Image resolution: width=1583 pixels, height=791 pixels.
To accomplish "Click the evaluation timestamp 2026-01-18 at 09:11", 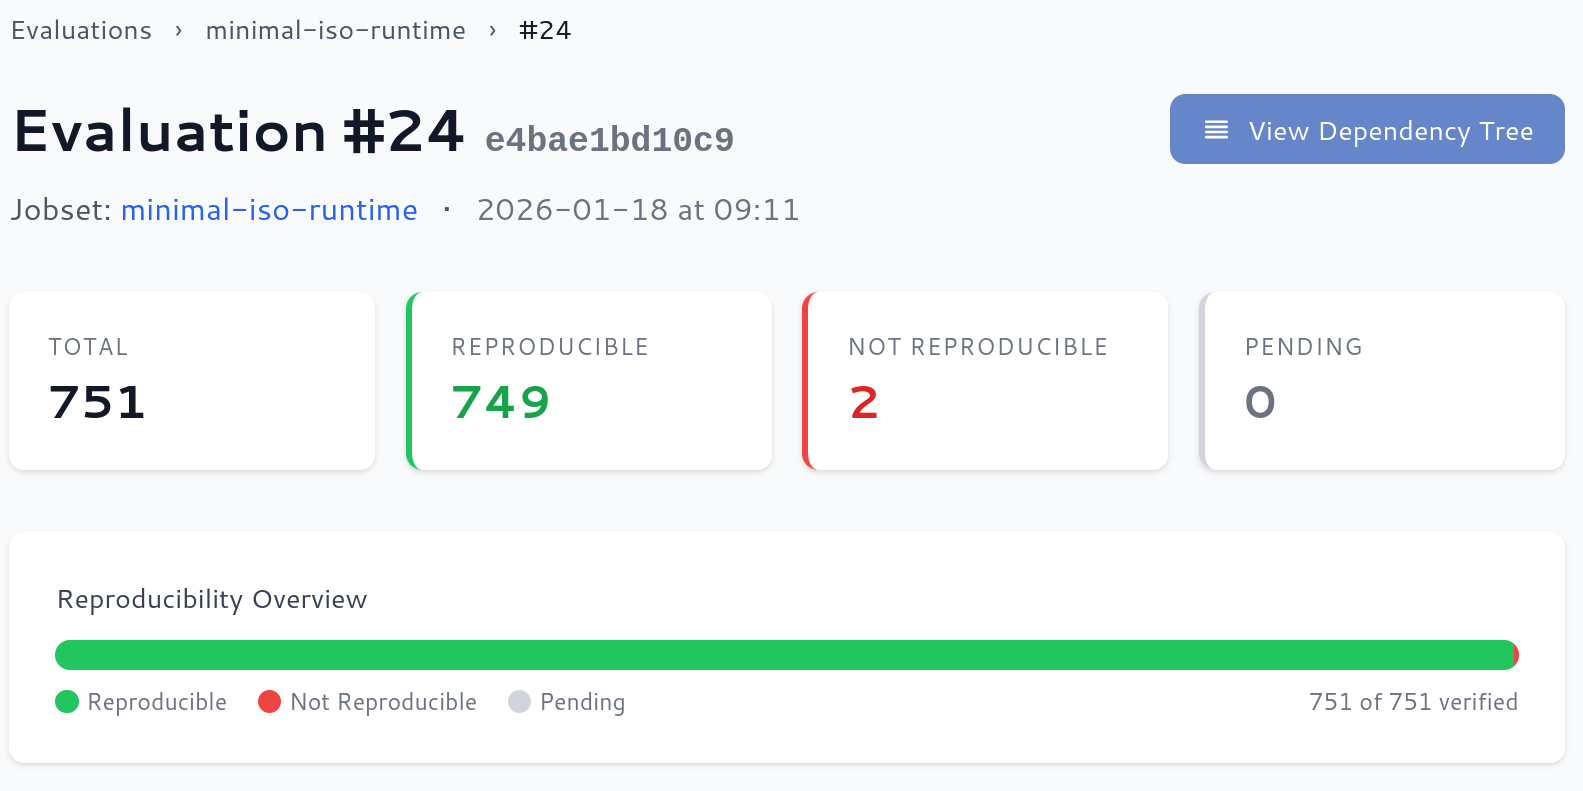I will click(638, 210).
